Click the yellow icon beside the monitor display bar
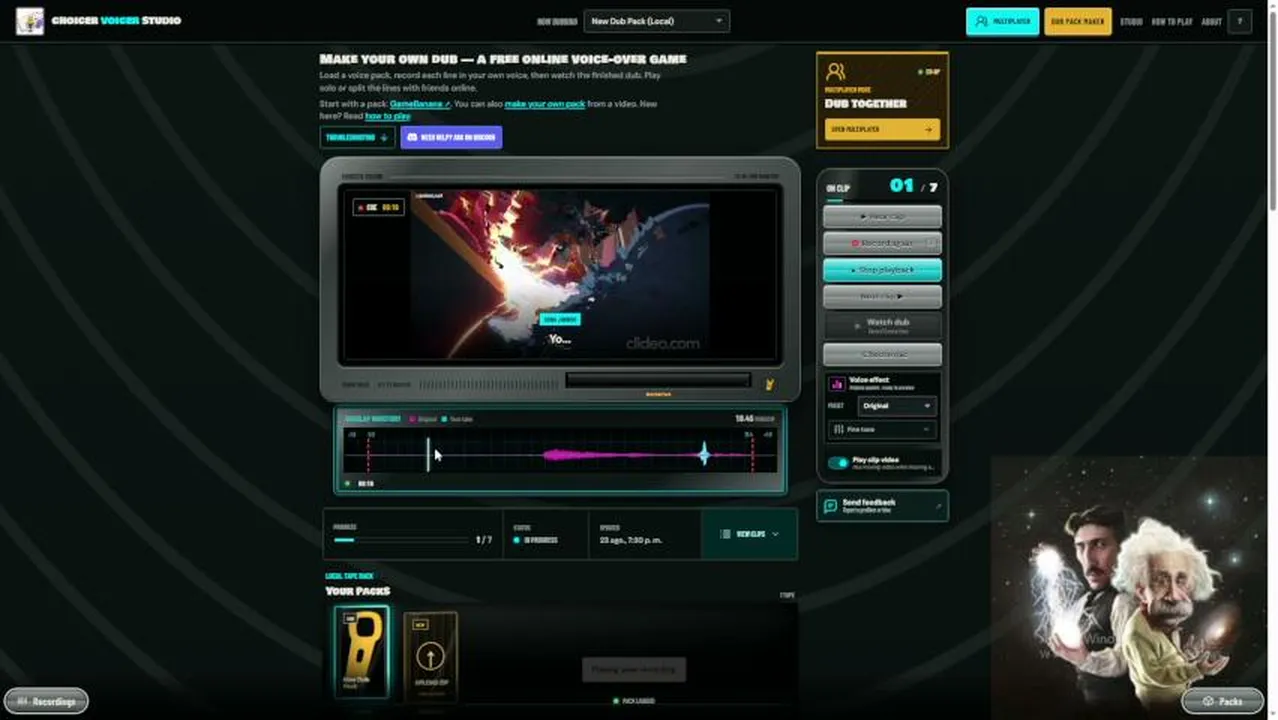The height and width of the screenshot is (720, 1278). (x=770, y=384)
